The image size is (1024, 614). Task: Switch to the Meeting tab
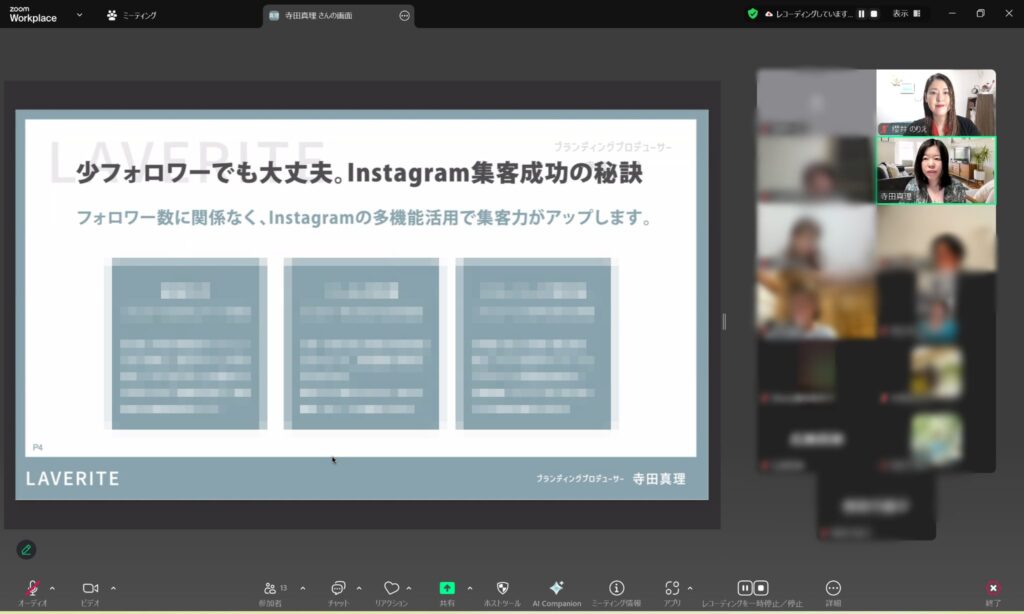[x=132, y=15]
